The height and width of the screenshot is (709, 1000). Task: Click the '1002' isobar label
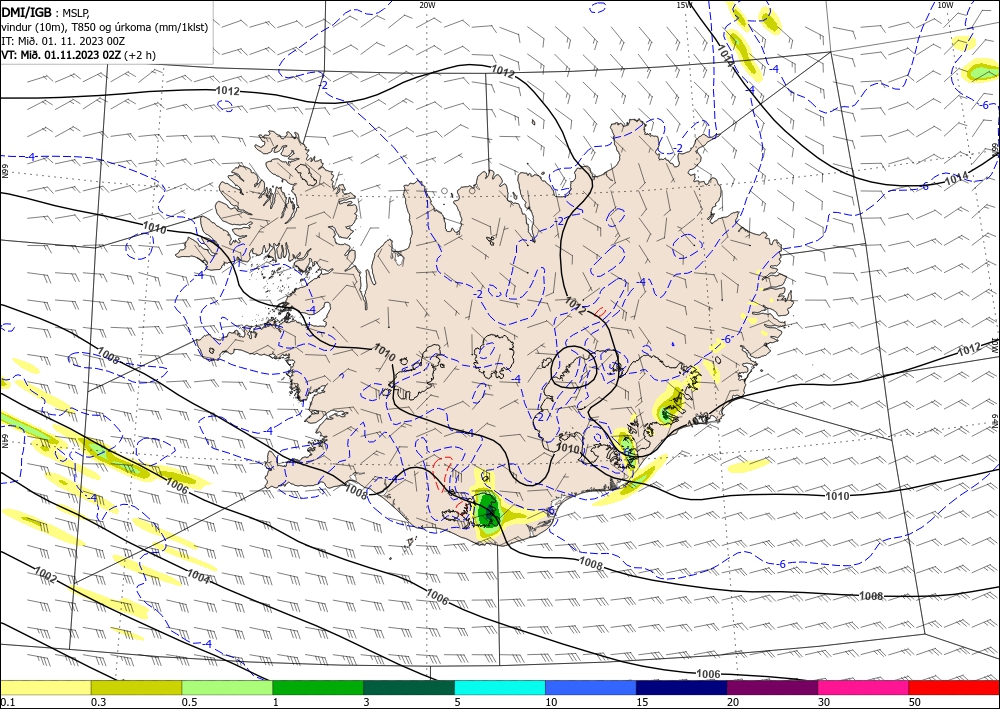point(45,574)
